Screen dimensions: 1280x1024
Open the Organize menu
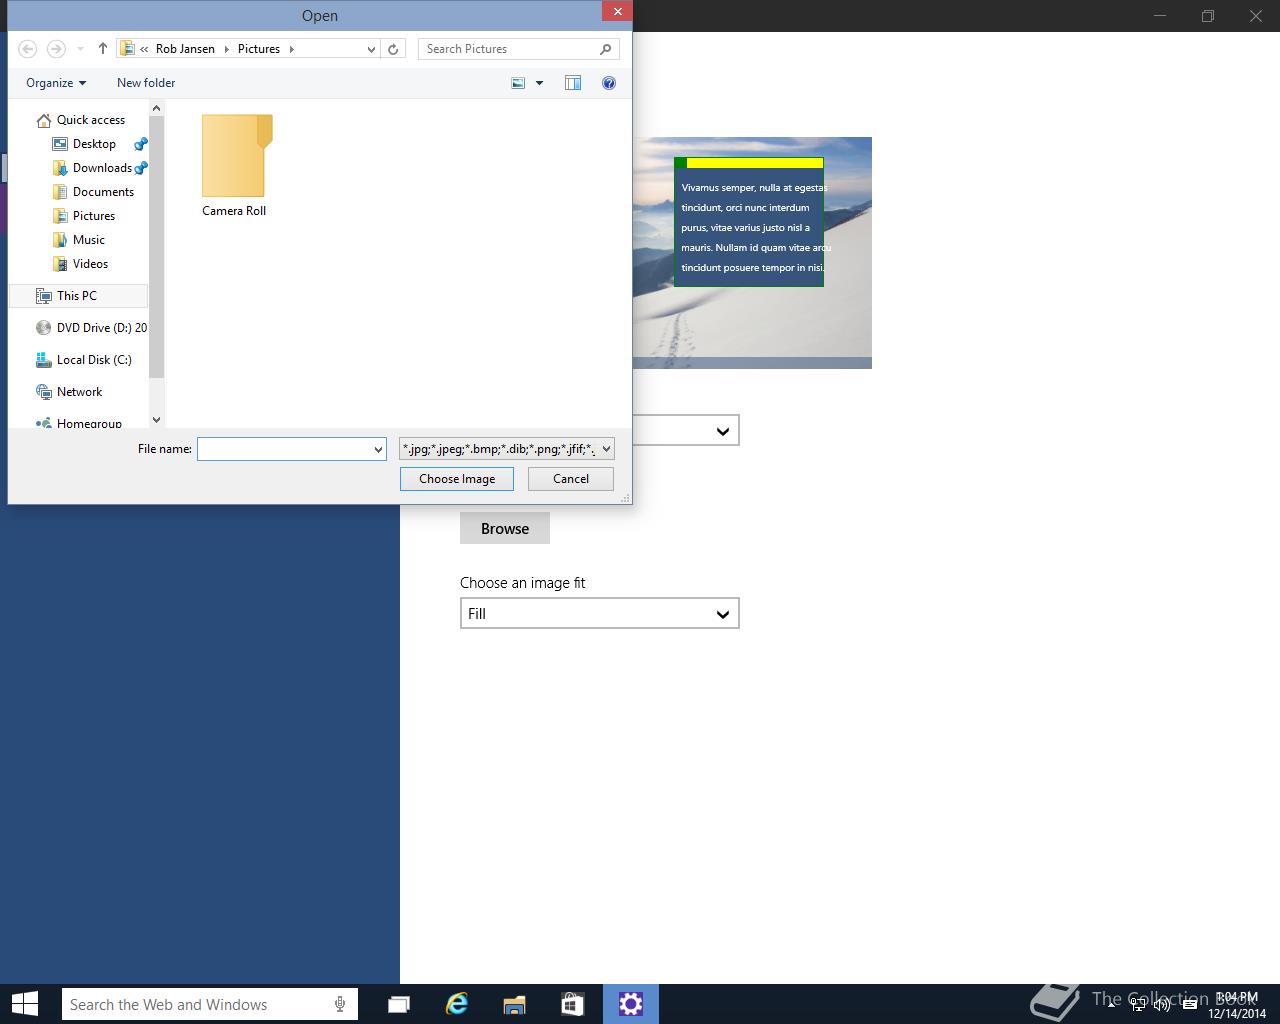pyautogui.click(x=56, y=83)
